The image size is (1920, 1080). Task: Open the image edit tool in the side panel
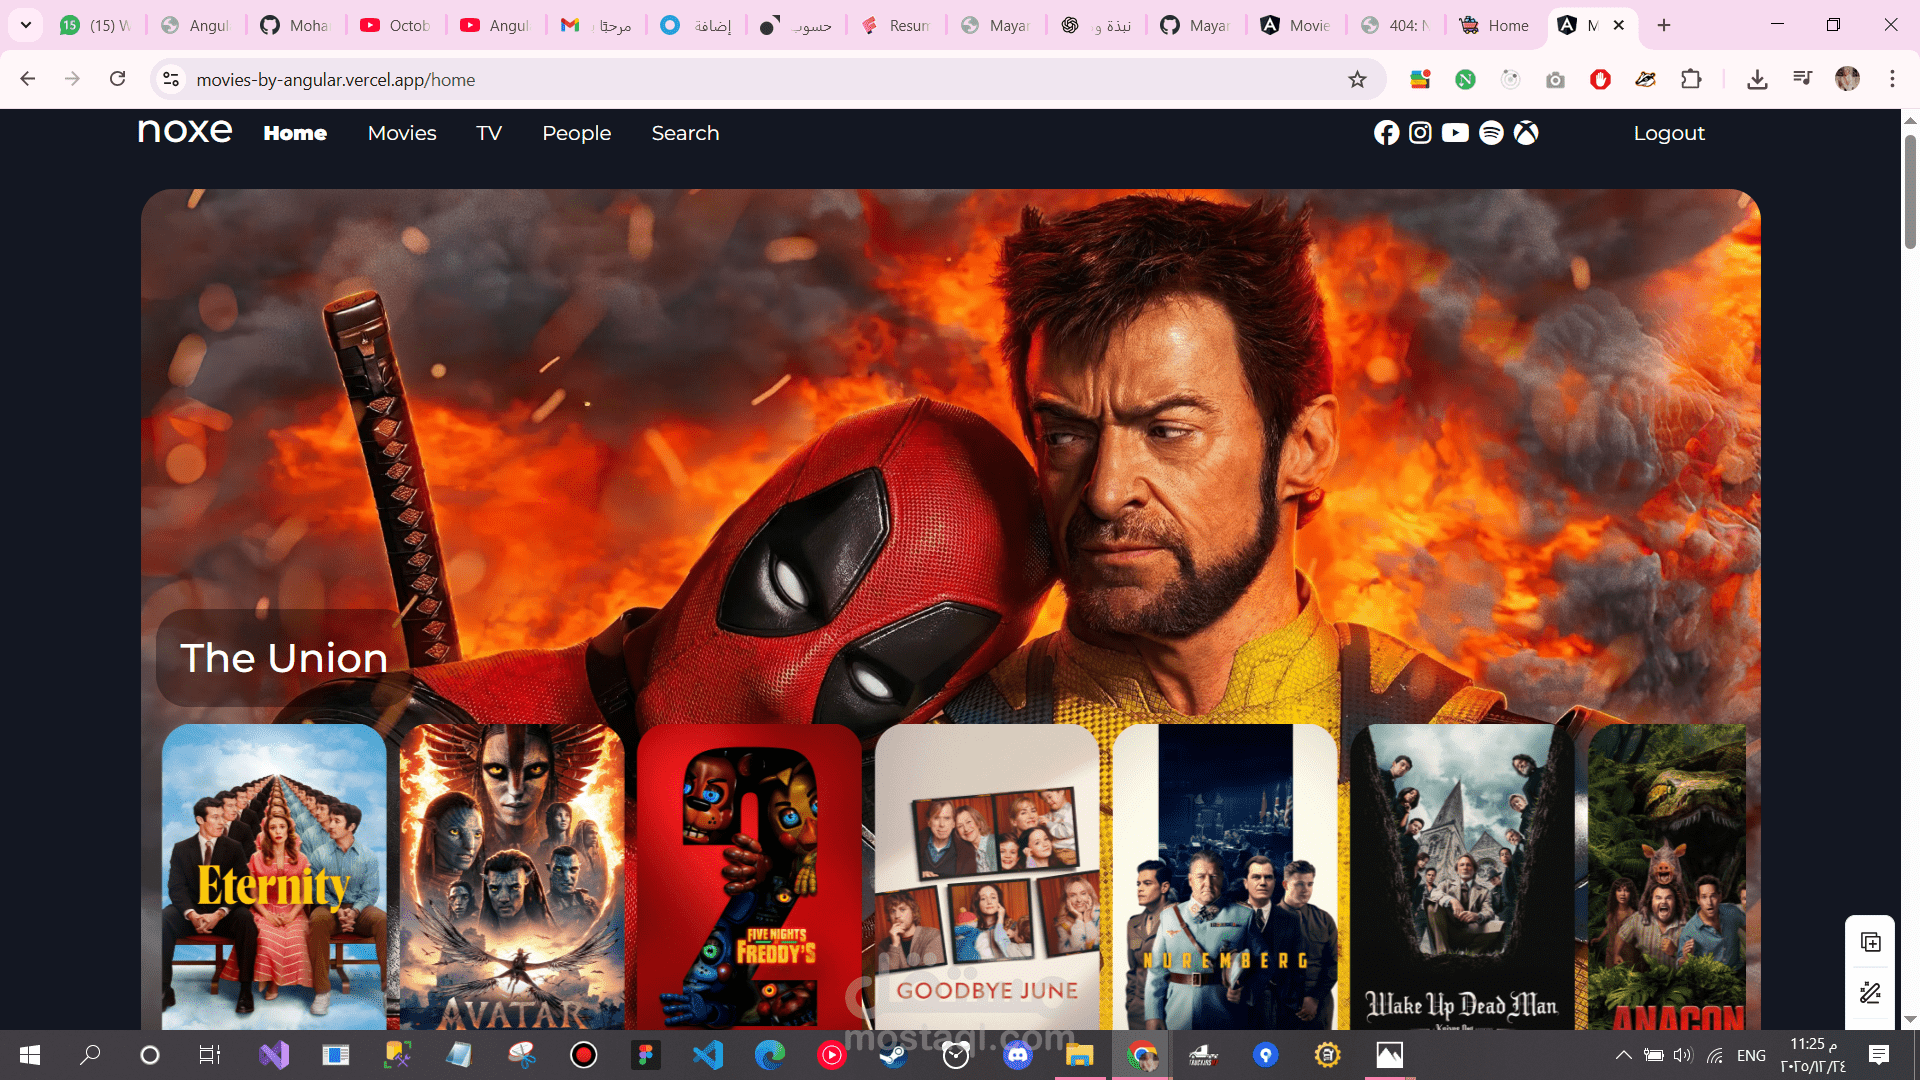click(1870, 993)
